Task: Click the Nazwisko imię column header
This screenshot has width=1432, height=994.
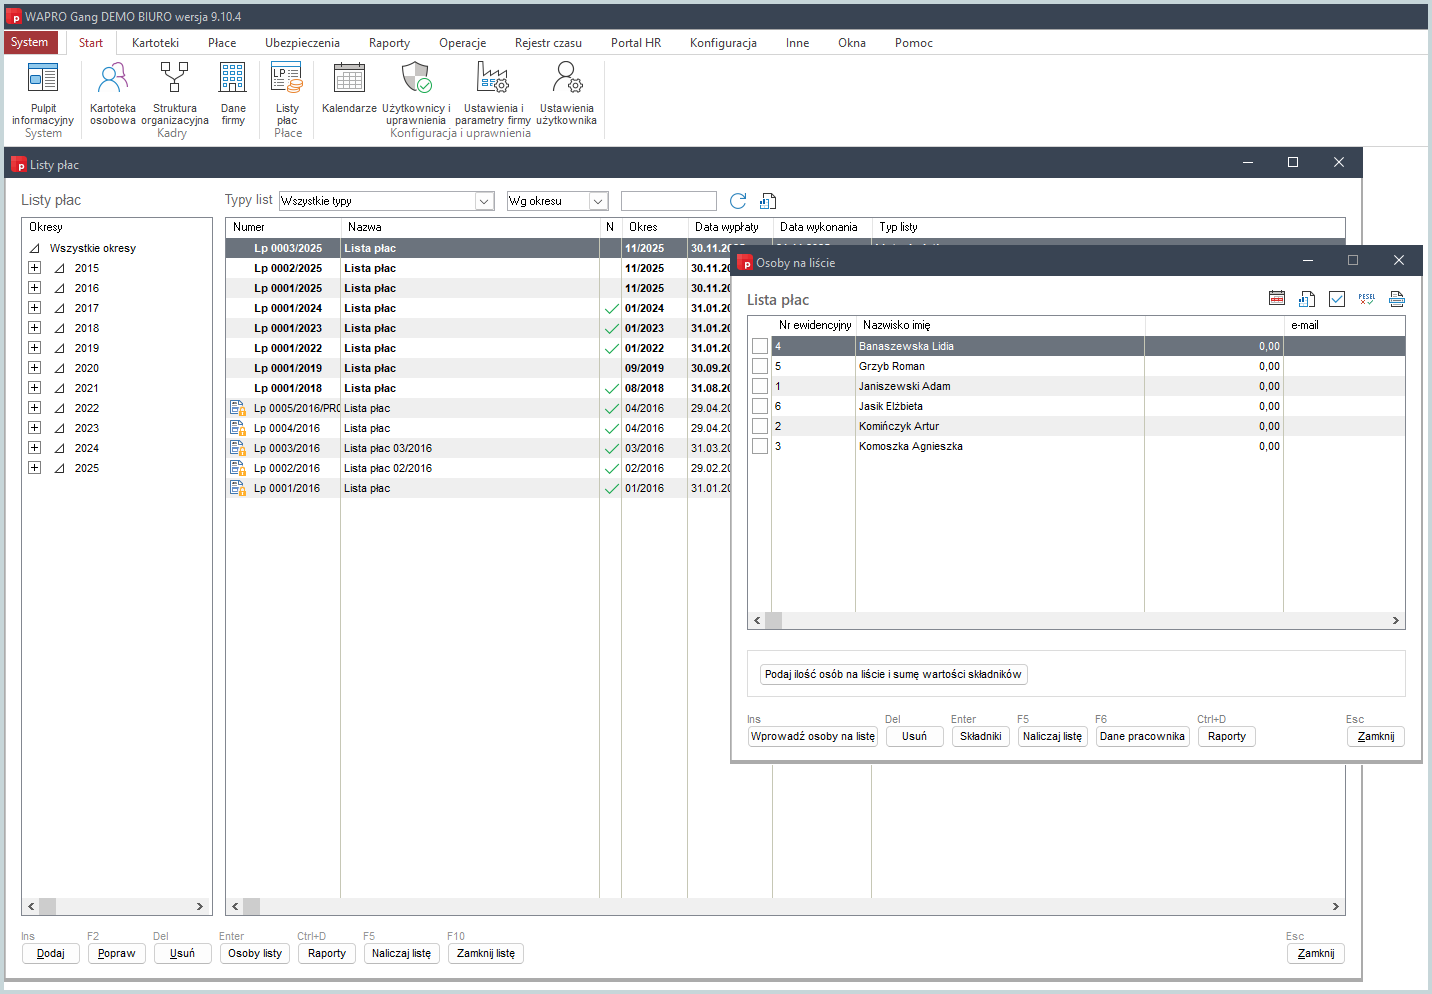Action: coord(1000,325)
